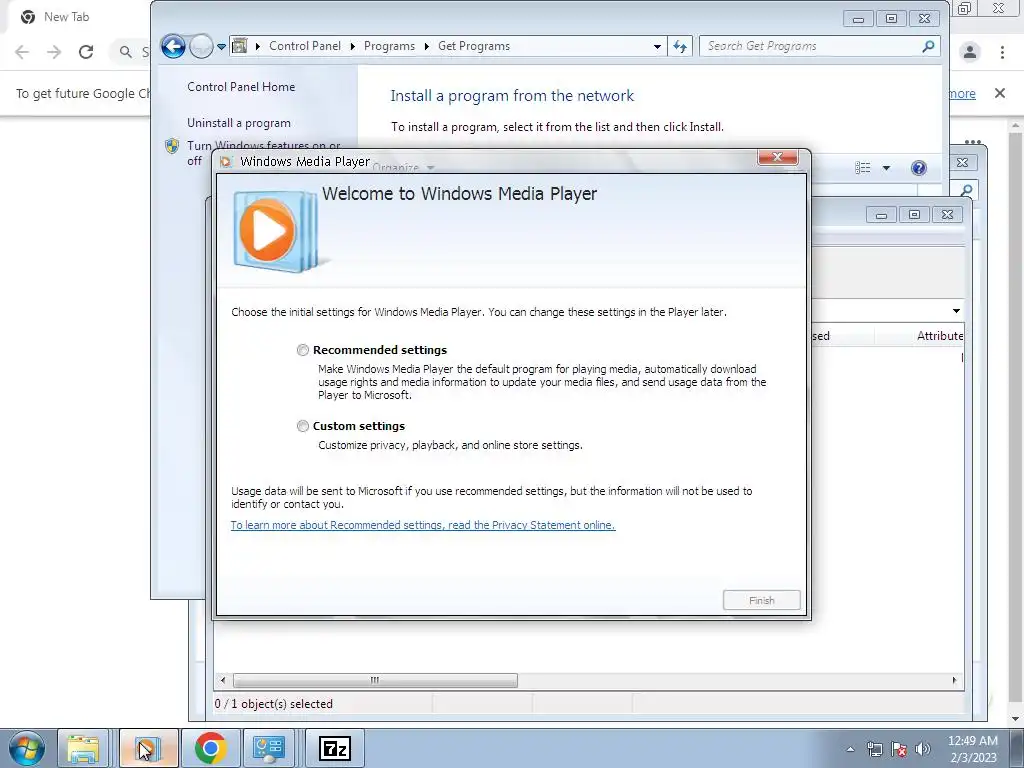Click the Windows Media Player logo image
Image resolution: width=1024 pixels, height=768 pixels.
pos(275,231)
